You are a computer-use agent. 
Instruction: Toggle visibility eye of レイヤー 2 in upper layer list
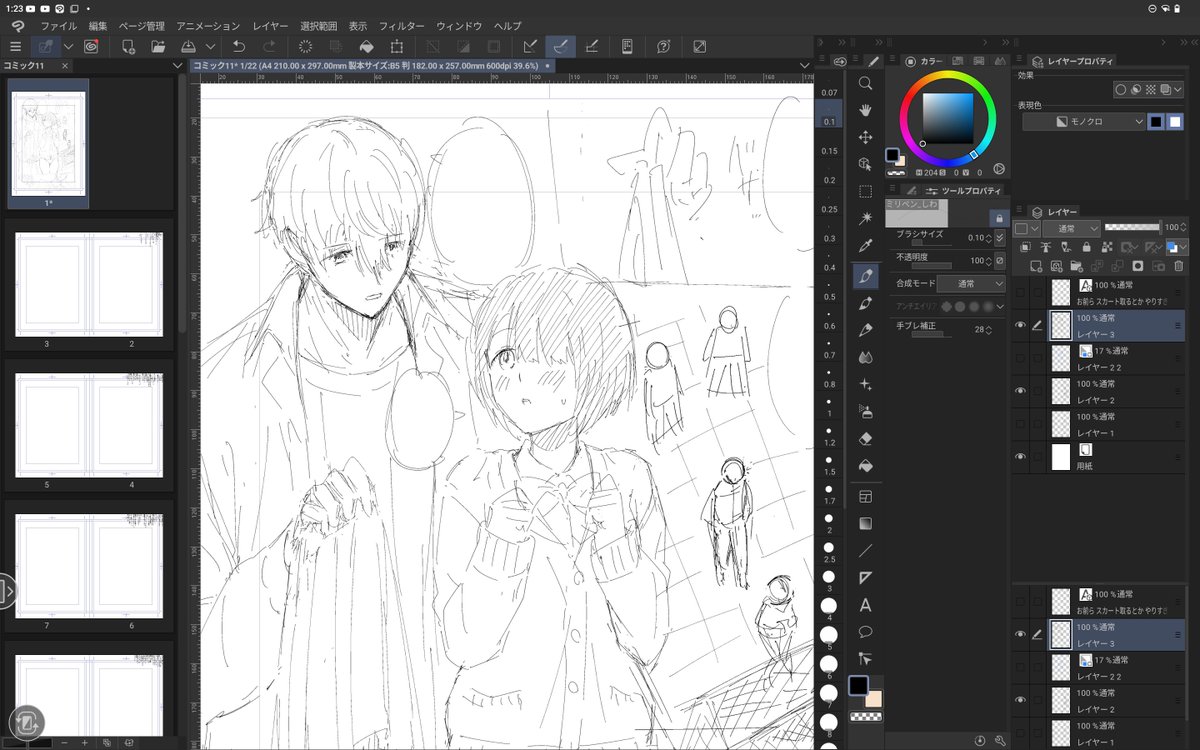tap(1020, 391)
